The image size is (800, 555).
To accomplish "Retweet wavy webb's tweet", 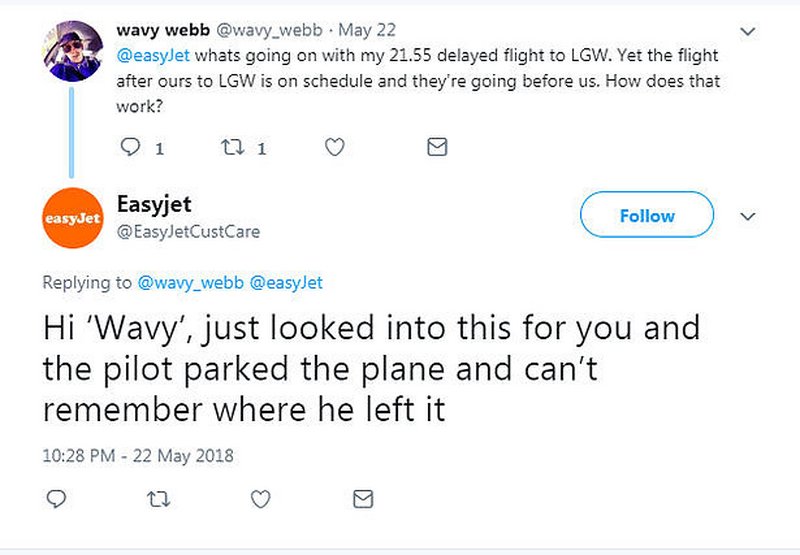I will [x=232, y=147].
